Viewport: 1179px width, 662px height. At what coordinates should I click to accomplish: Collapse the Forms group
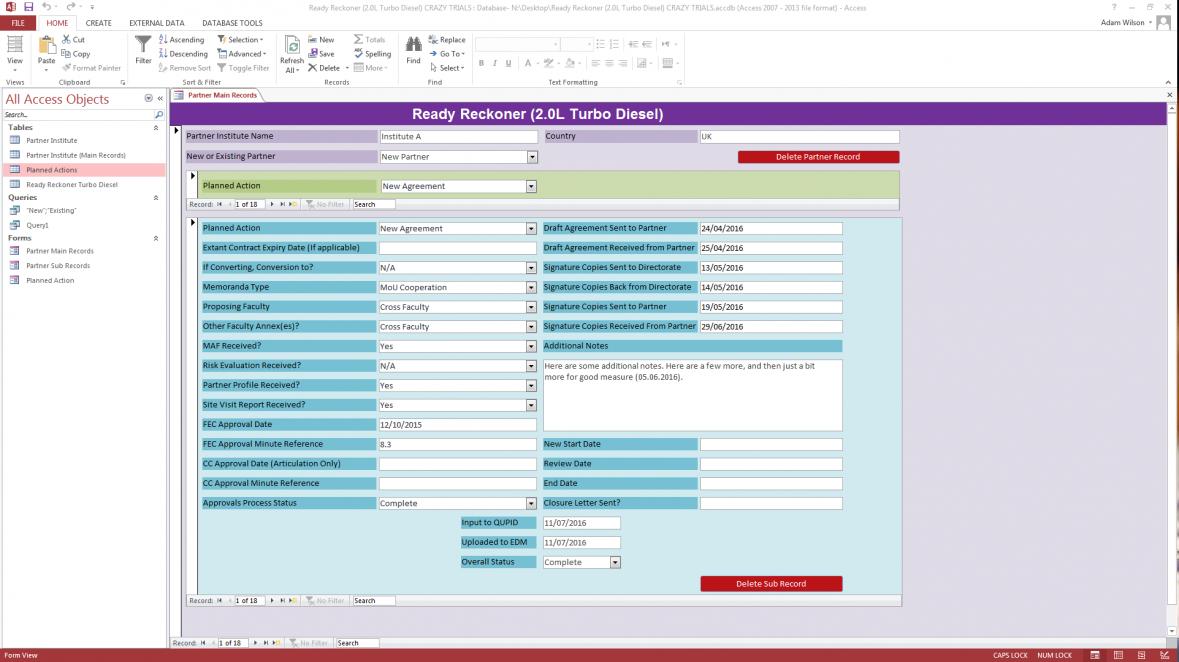(x=156, y=238)
